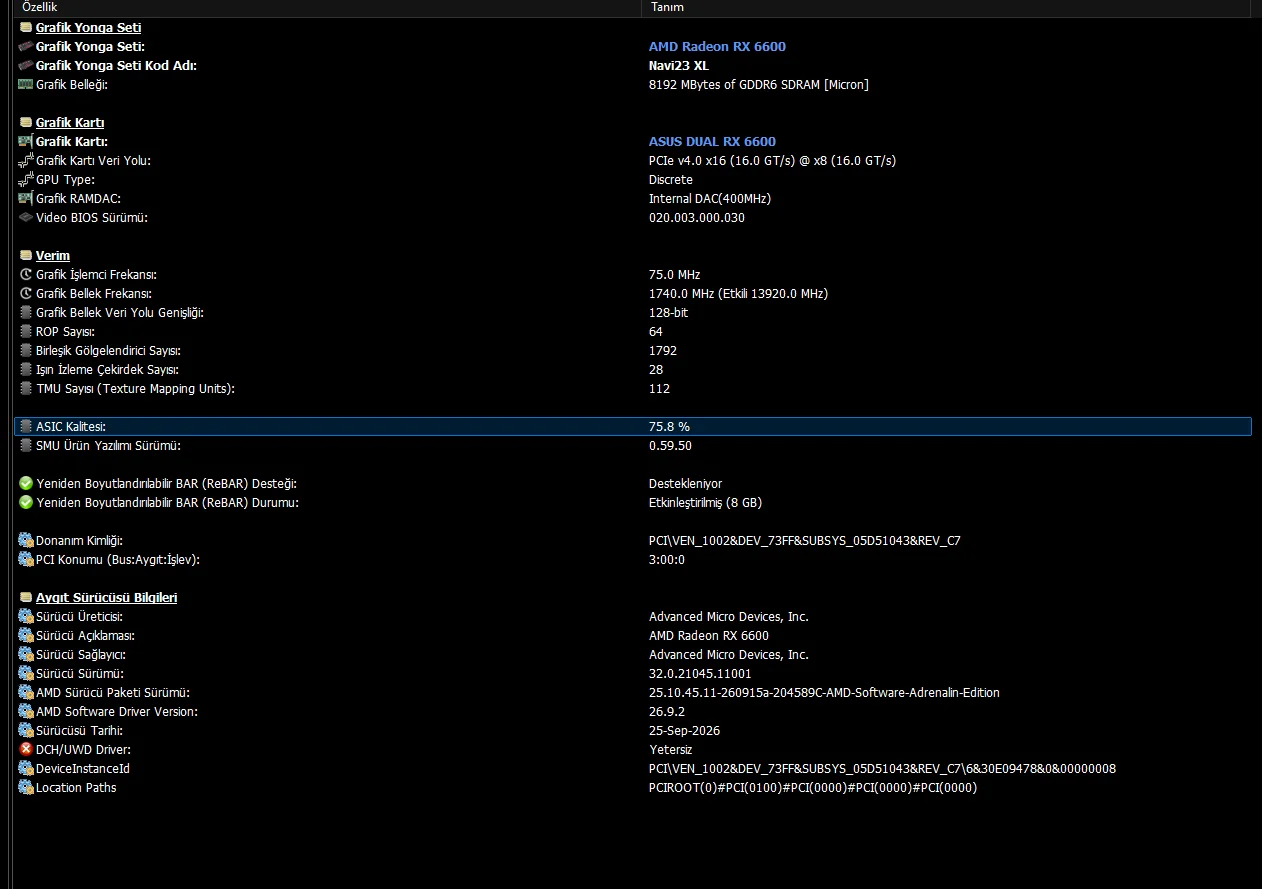The image size is (1262, 889).
Task: Click the 020.003.000.030 BIOS version value
Action: 697,218
